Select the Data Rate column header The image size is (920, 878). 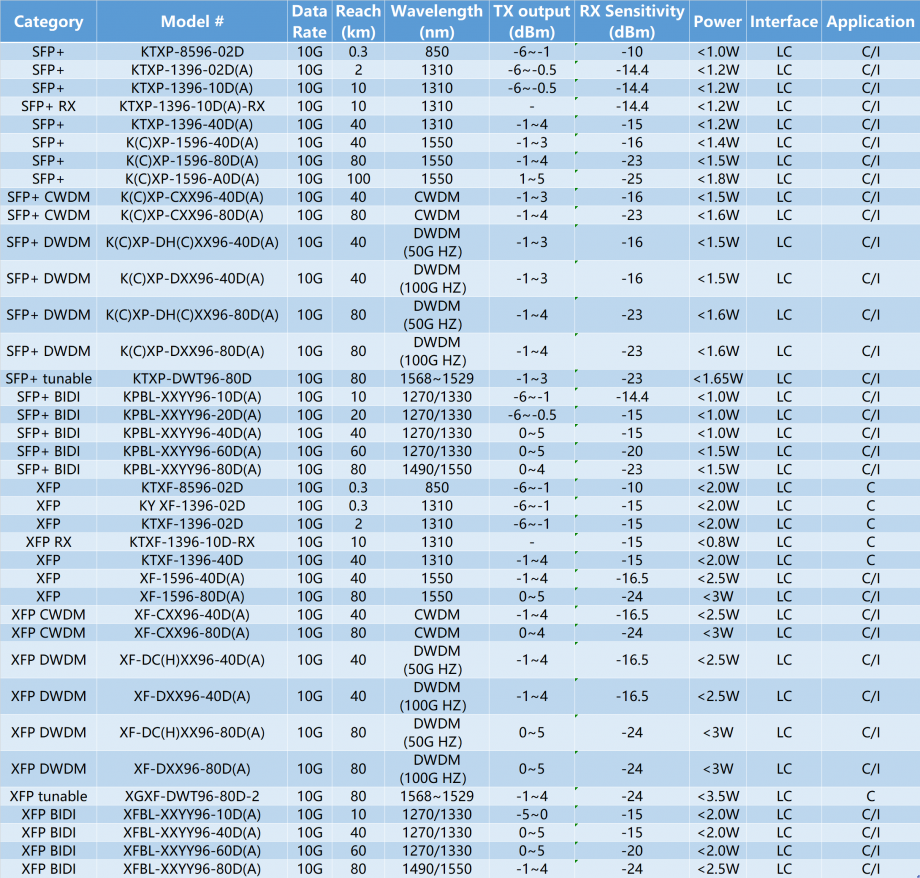tap(309, 21)
